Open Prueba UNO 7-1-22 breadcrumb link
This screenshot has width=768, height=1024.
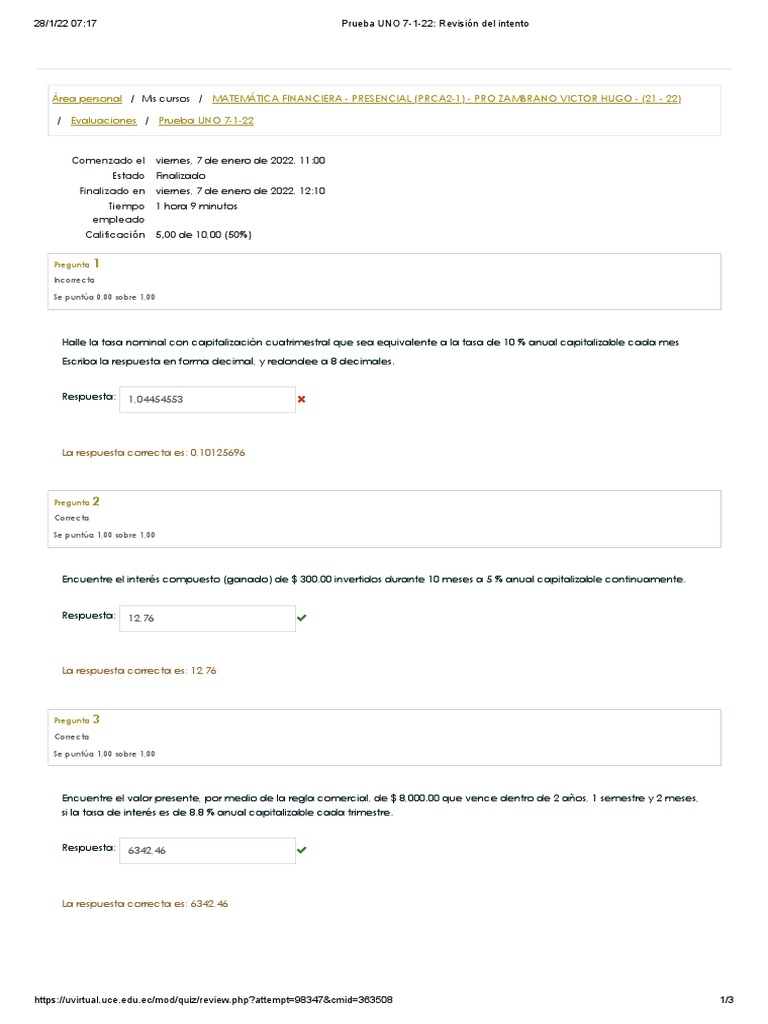click(x=206, y=120)
